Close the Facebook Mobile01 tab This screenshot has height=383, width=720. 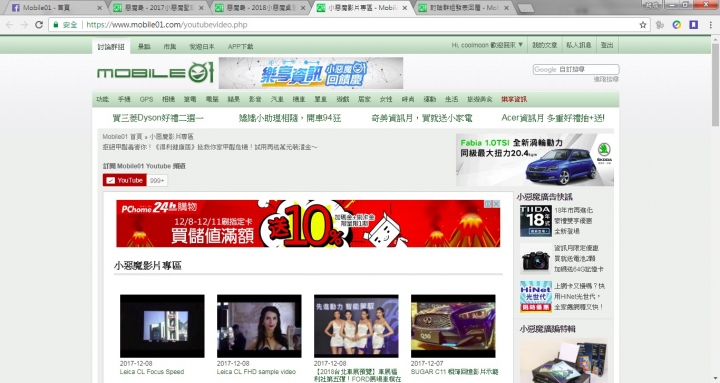coord(100,8)
